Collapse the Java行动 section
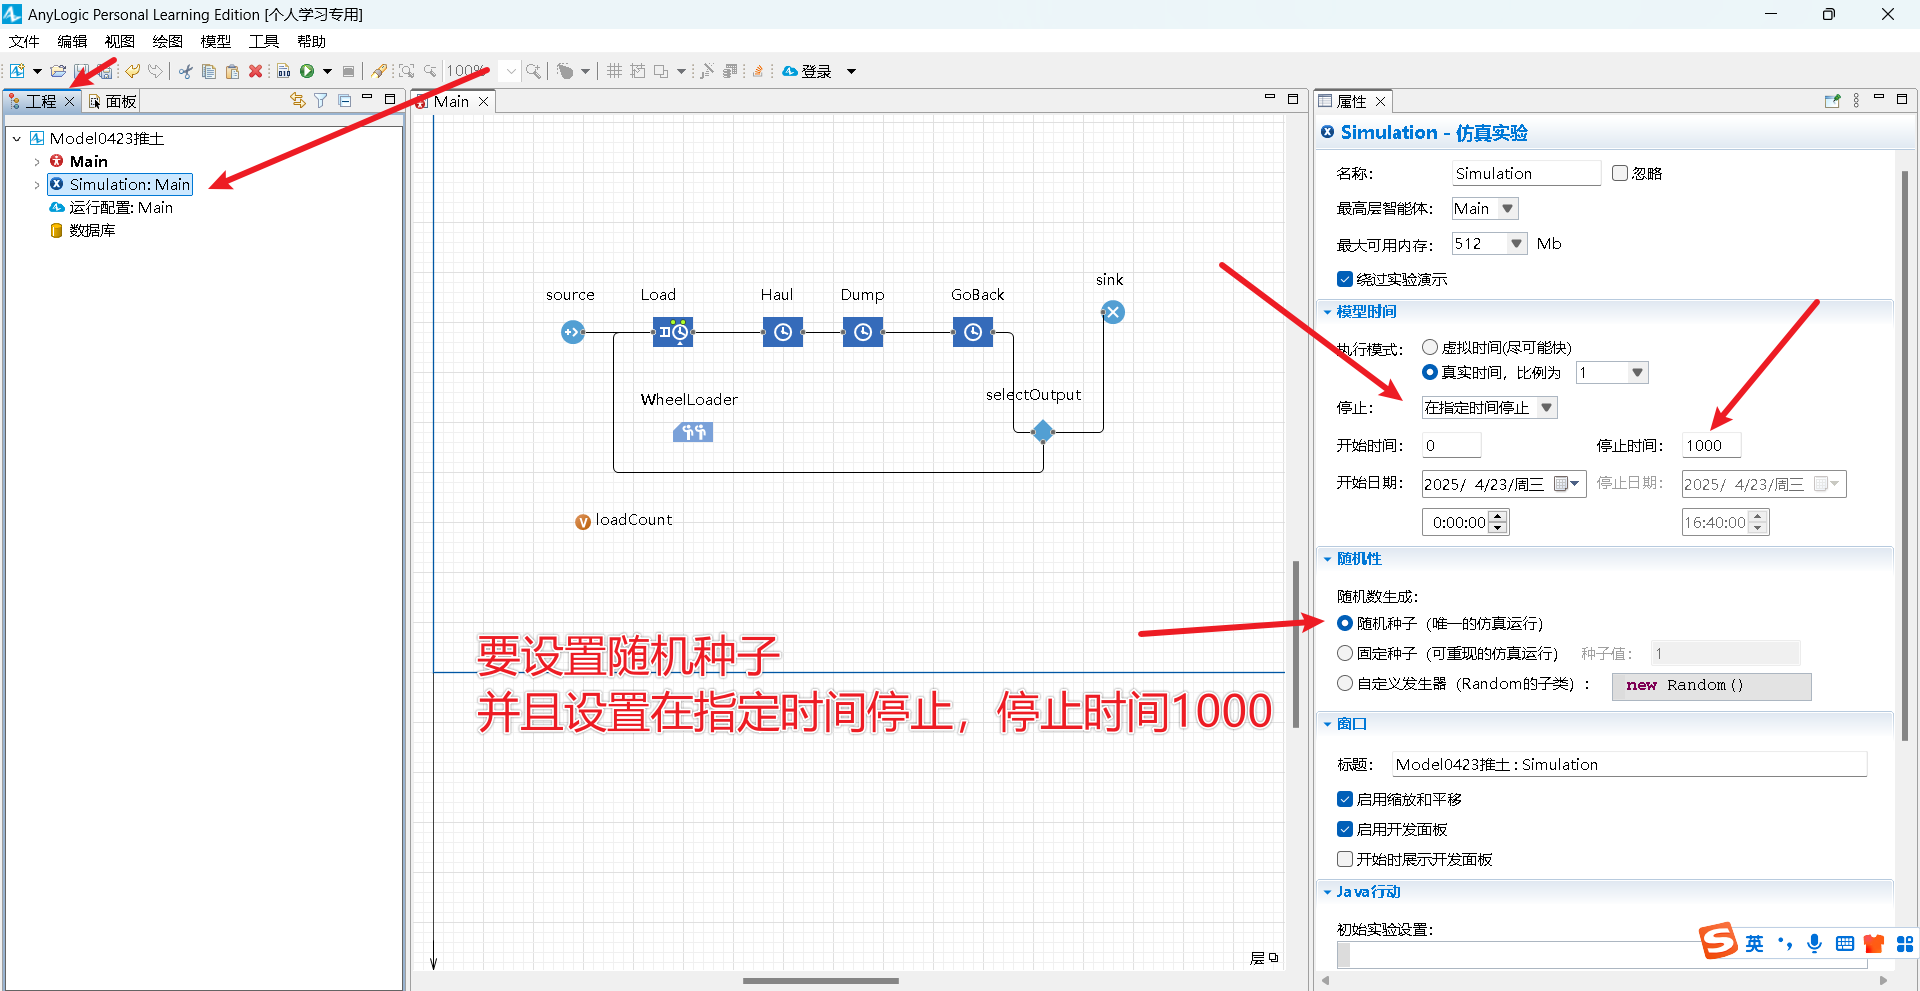This screenshot has height=991, width=1920. [x=1327, y=892]
